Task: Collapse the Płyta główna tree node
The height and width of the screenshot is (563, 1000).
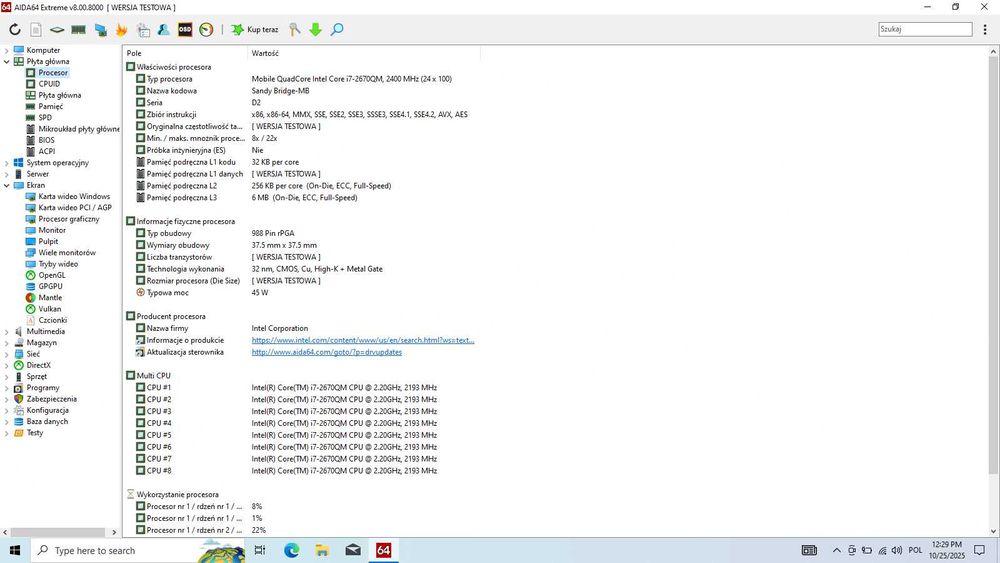Action: point(6,62)
